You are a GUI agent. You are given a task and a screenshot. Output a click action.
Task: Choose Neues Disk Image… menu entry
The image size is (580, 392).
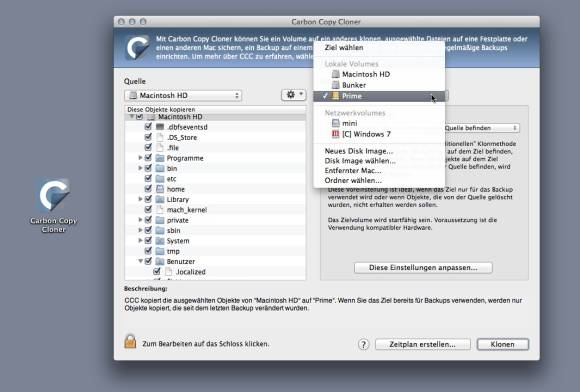pos(379,151)
